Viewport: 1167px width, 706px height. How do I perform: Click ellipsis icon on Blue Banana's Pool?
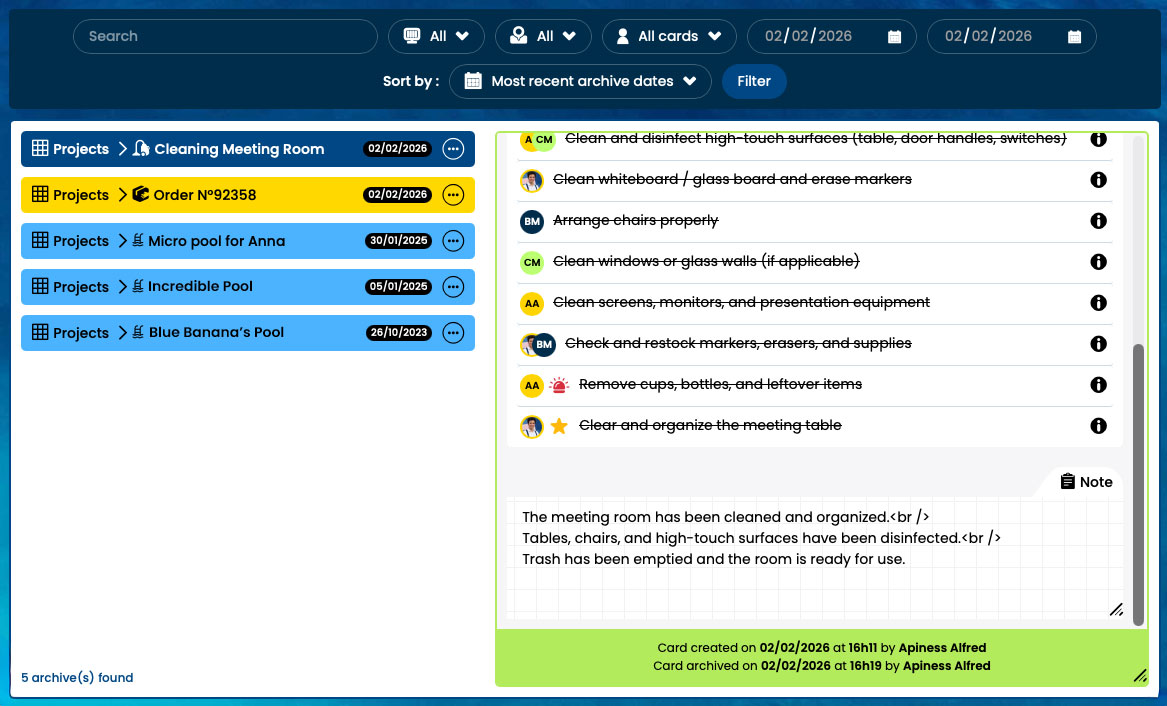[453, 332]
